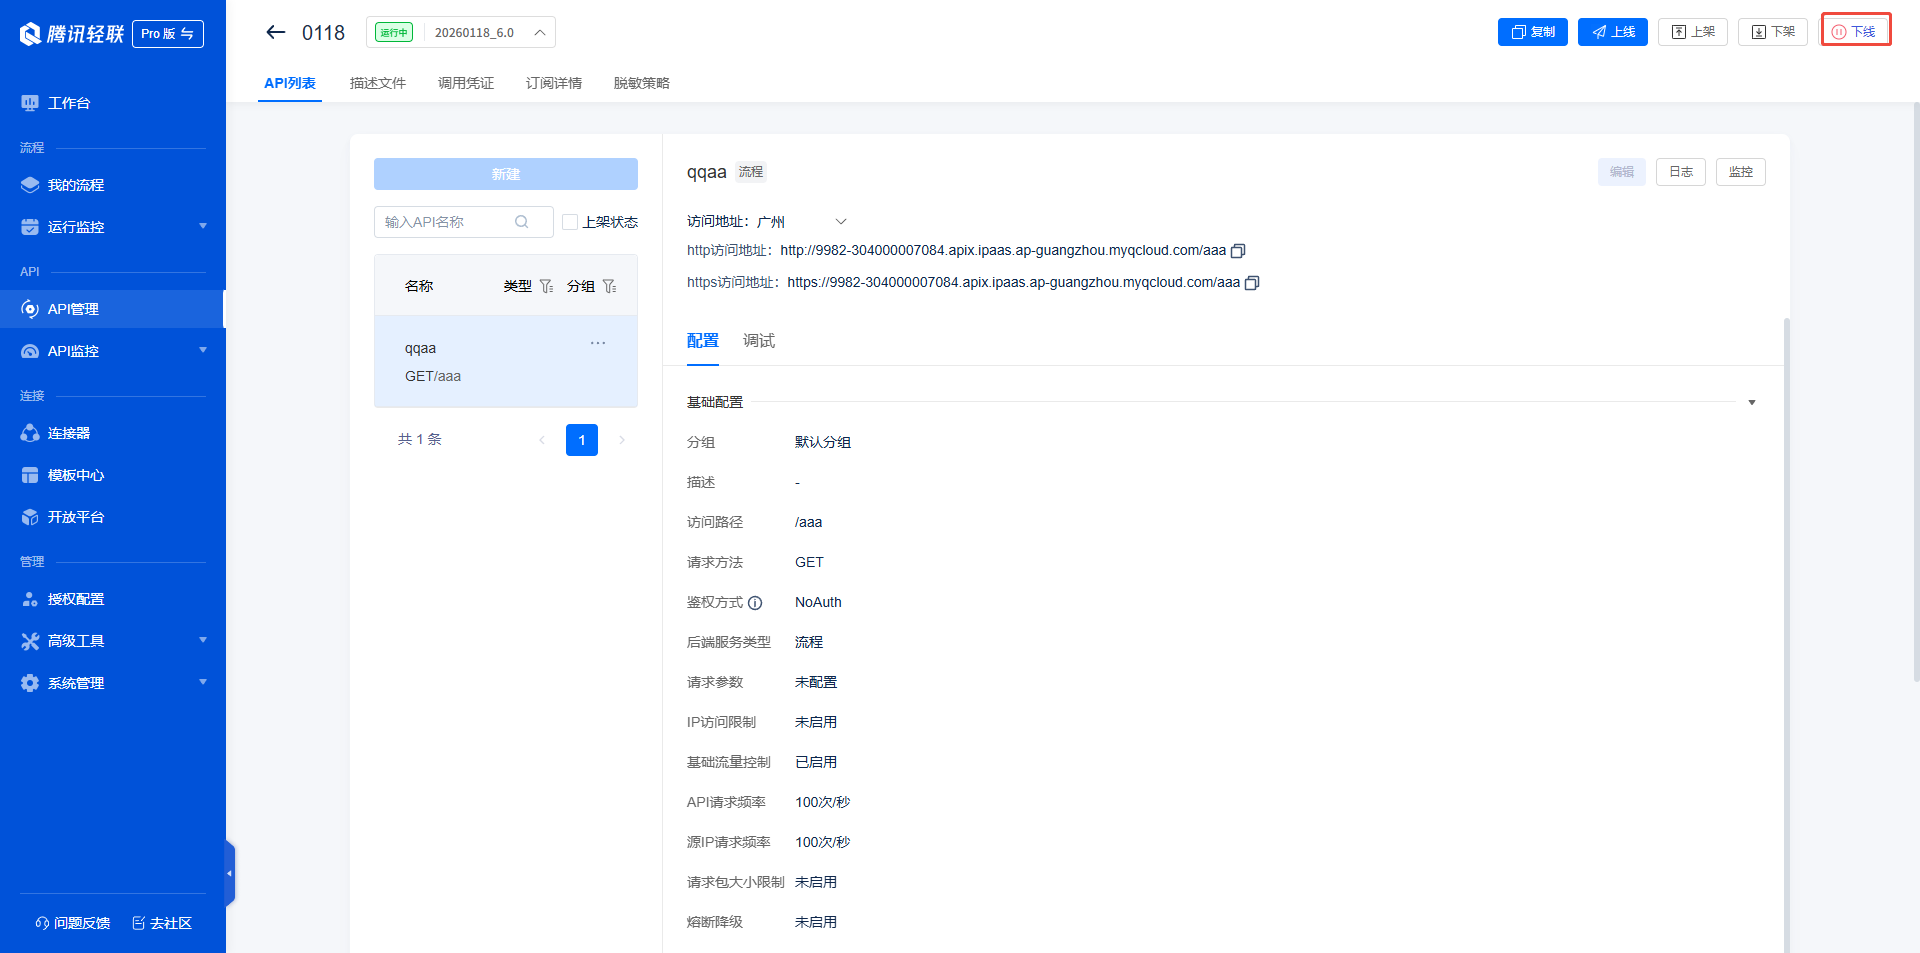Click 问题反馈 at sidebar bottom
This screenshot has height=953, width=1920.
tap(73, 923)
